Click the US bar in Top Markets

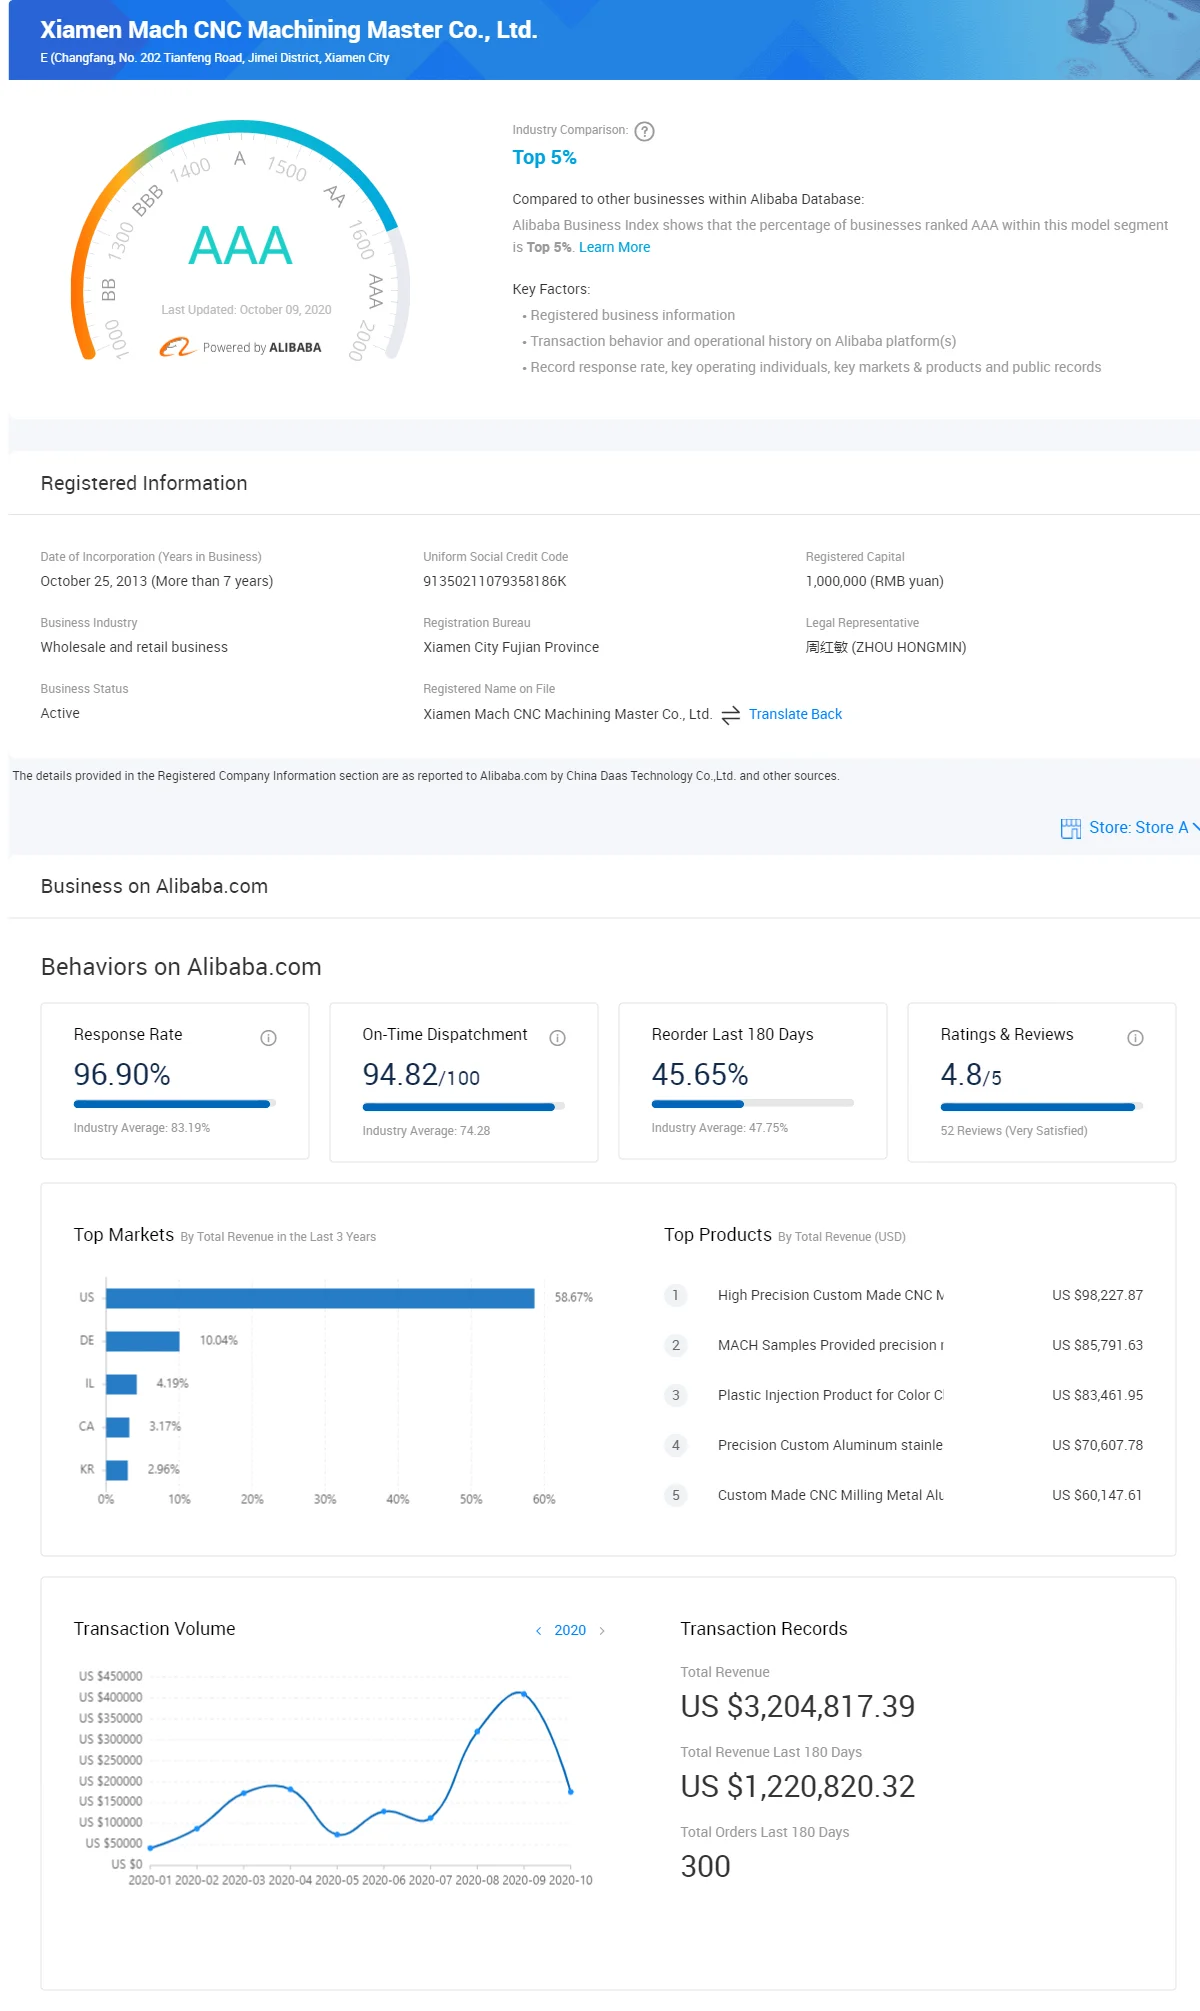(x=320, y=1298)
